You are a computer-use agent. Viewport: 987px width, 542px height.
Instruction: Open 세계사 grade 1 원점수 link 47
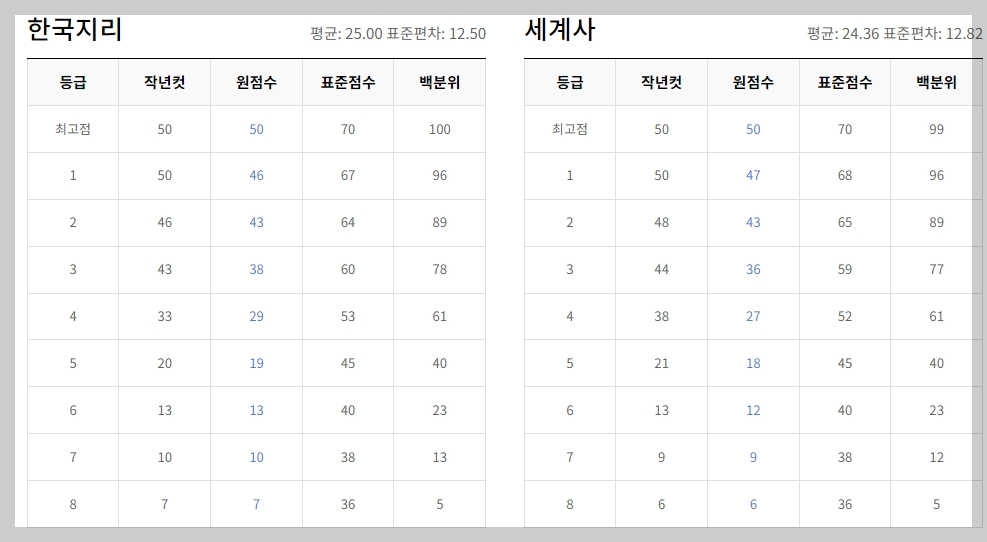point(753,176)
